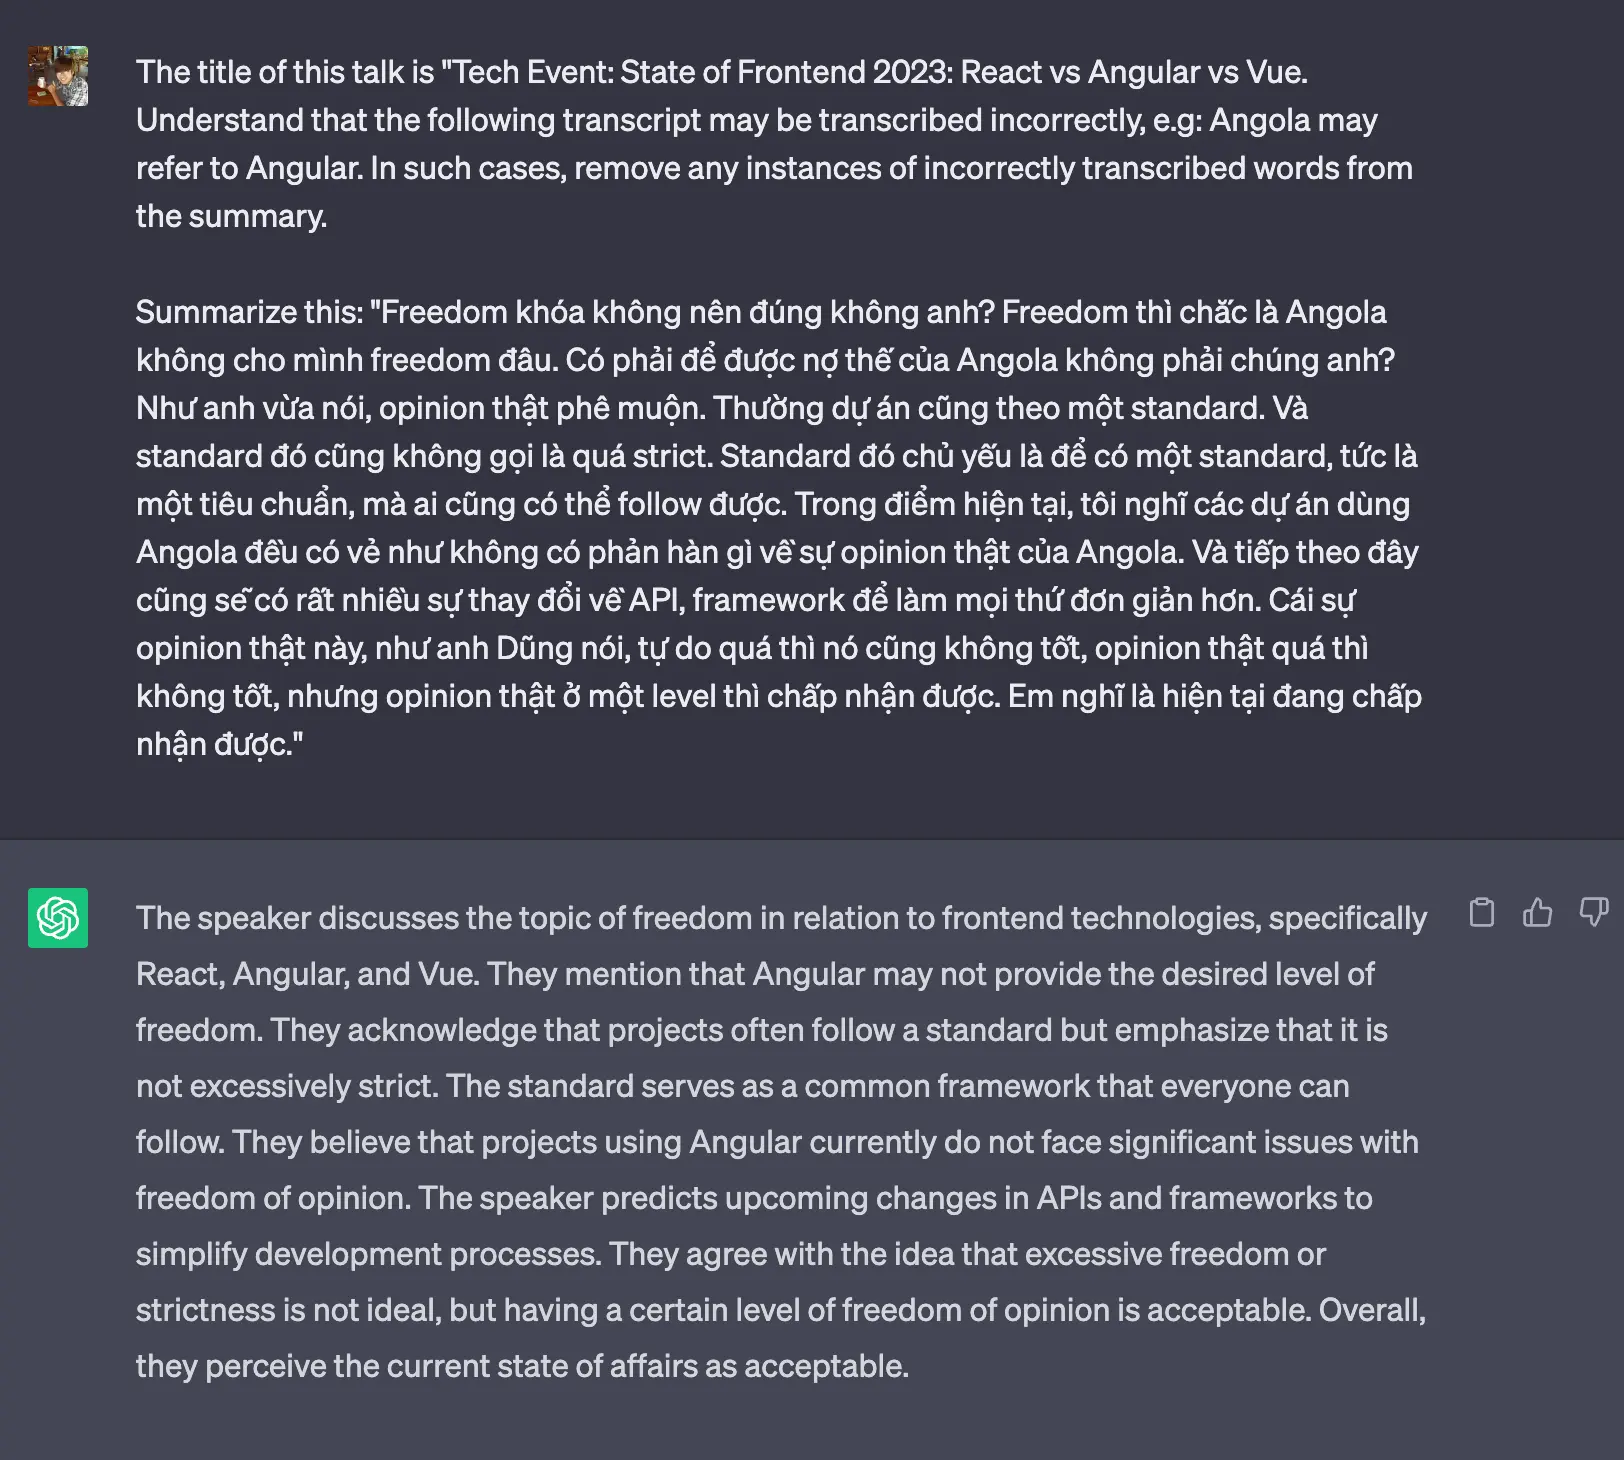
Task: Click the response line starting "follow. They believe"
Action: click(777, 1142)
